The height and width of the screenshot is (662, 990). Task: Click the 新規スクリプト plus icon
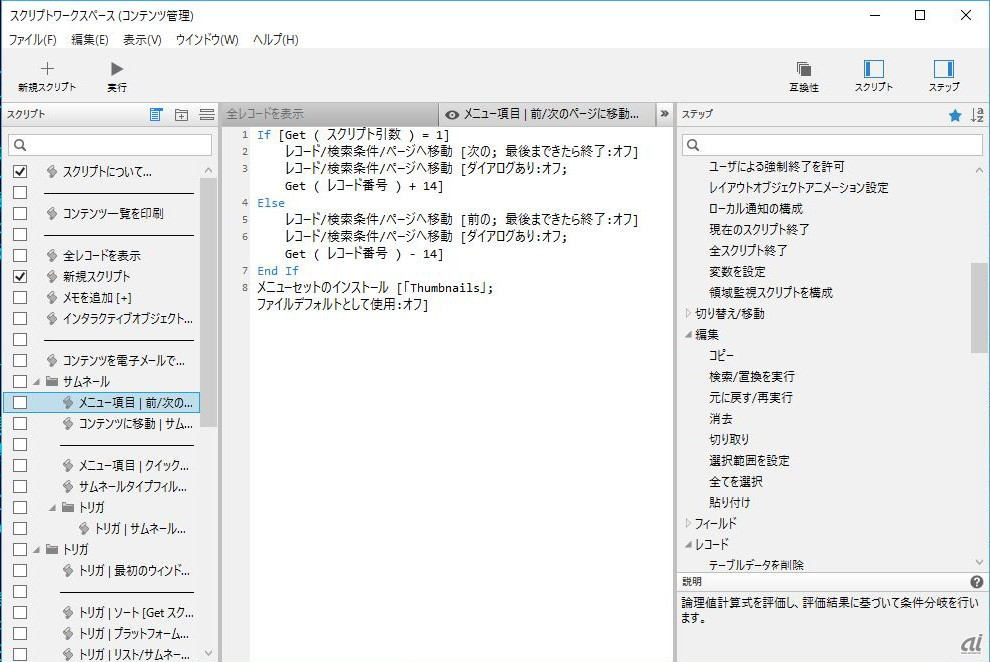tap(46, 69)
